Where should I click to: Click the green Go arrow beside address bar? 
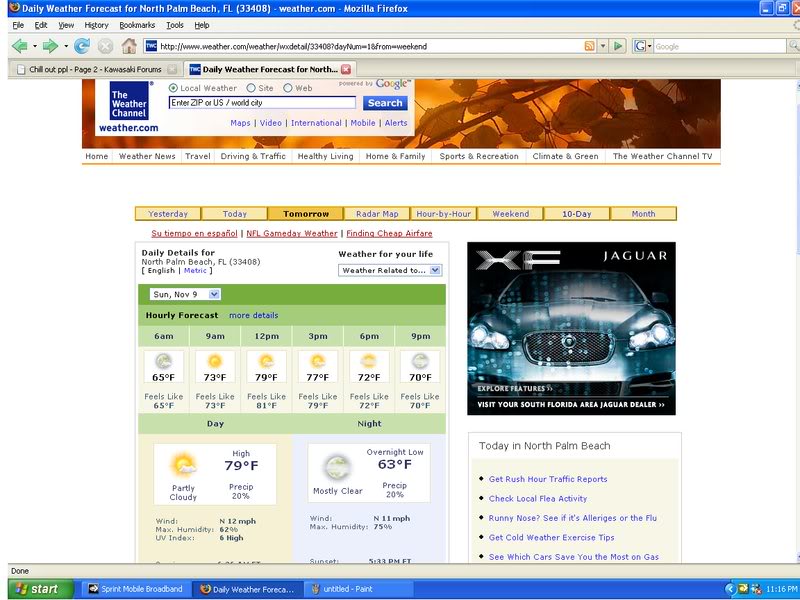pyautogui.click(x=618, y=46)
